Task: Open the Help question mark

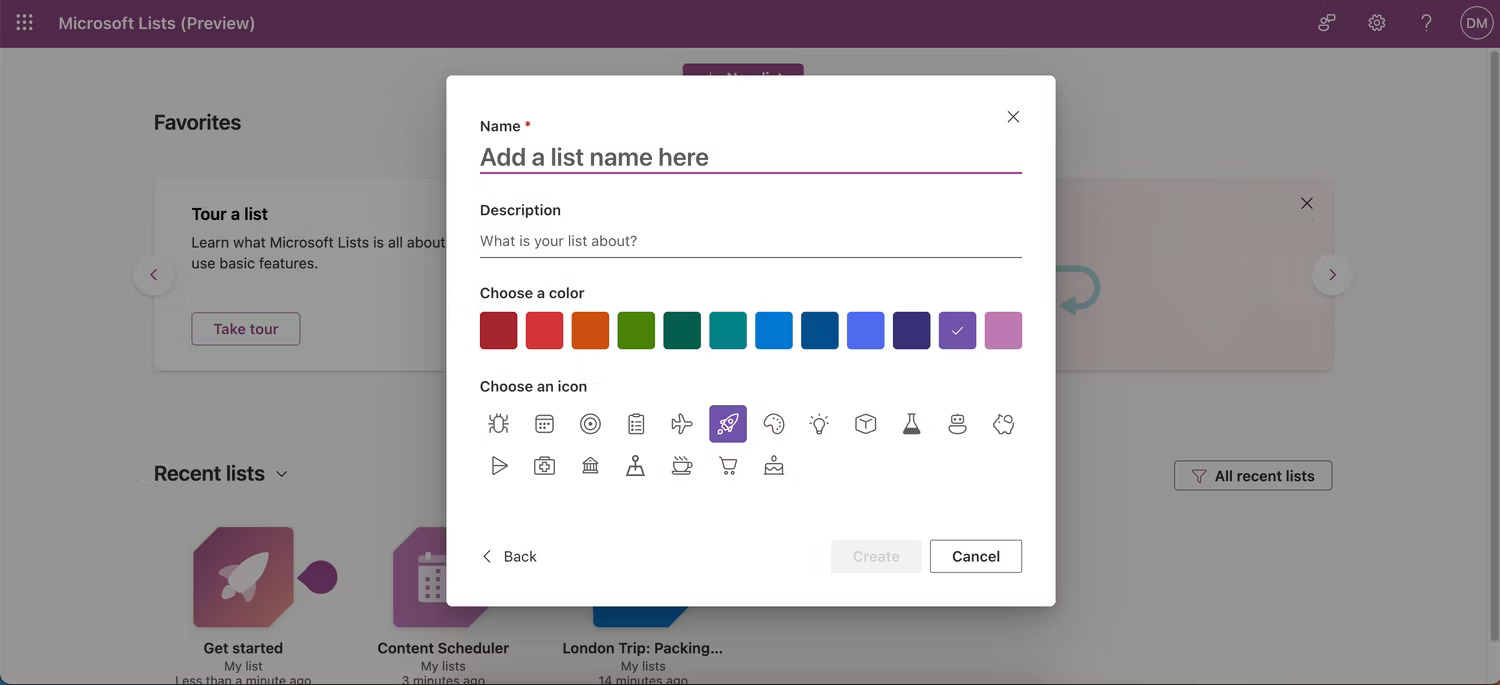Action: (x=1427, y=23)
